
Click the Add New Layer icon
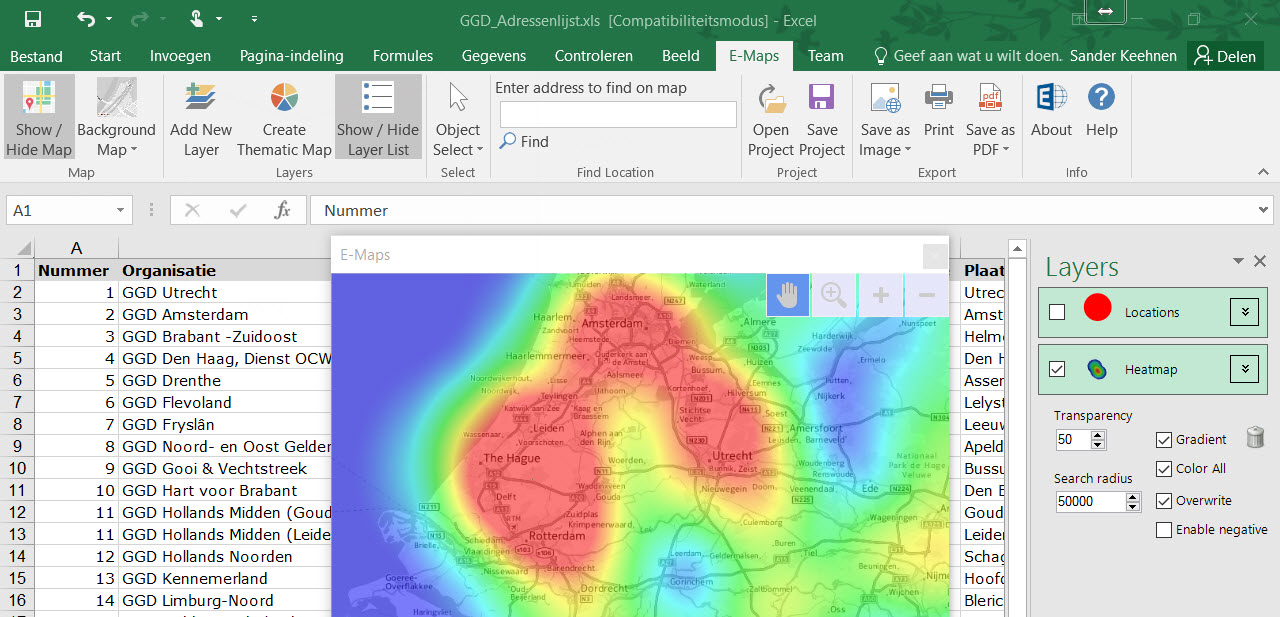point(200,99)
